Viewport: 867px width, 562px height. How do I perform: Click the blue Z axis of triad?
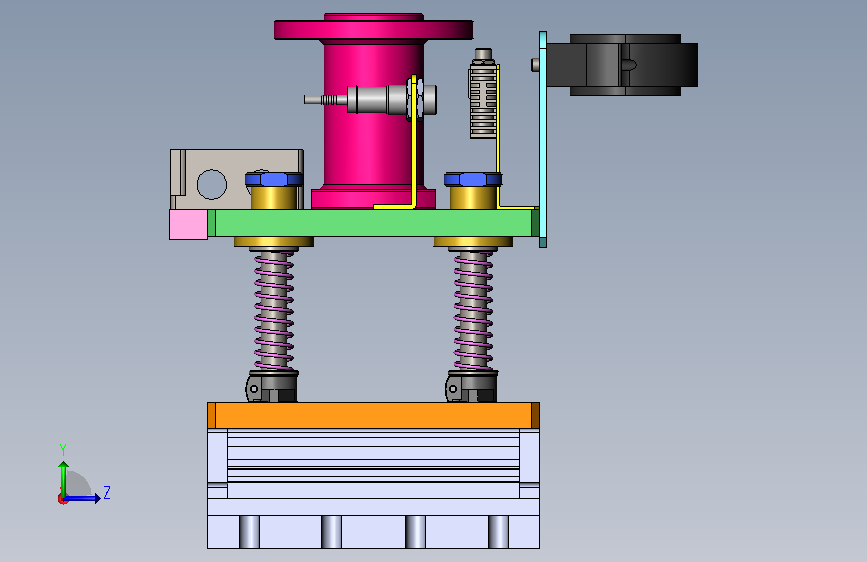83,498
